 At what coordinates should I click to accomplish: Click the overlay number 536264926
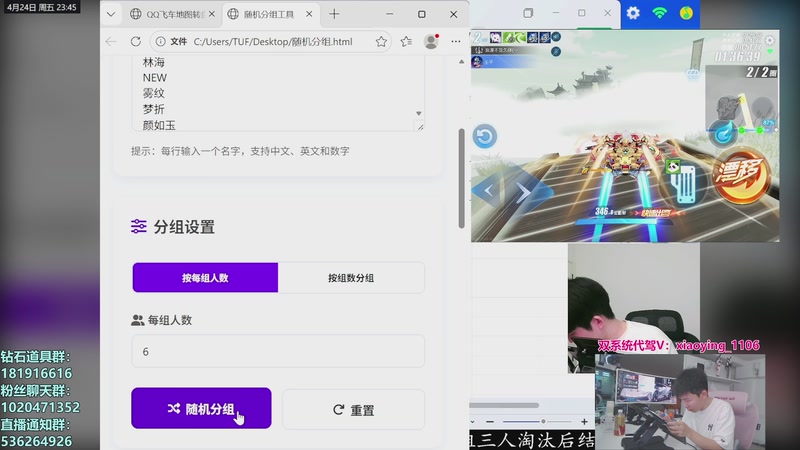point(36,441)
